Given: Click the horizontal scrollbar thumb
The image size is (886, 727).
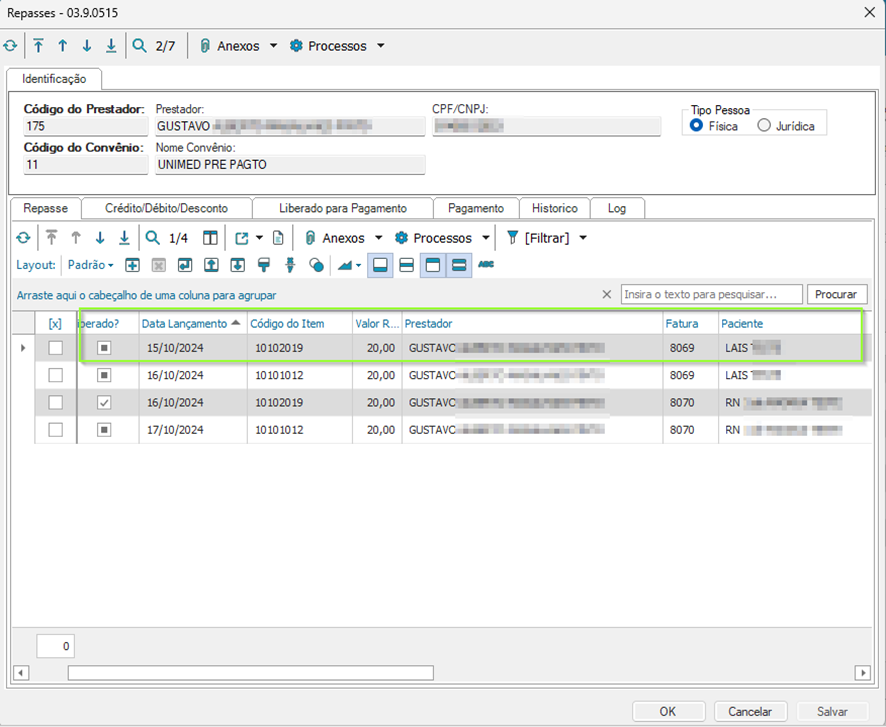Looking at the screenshot, I should 250,673.
